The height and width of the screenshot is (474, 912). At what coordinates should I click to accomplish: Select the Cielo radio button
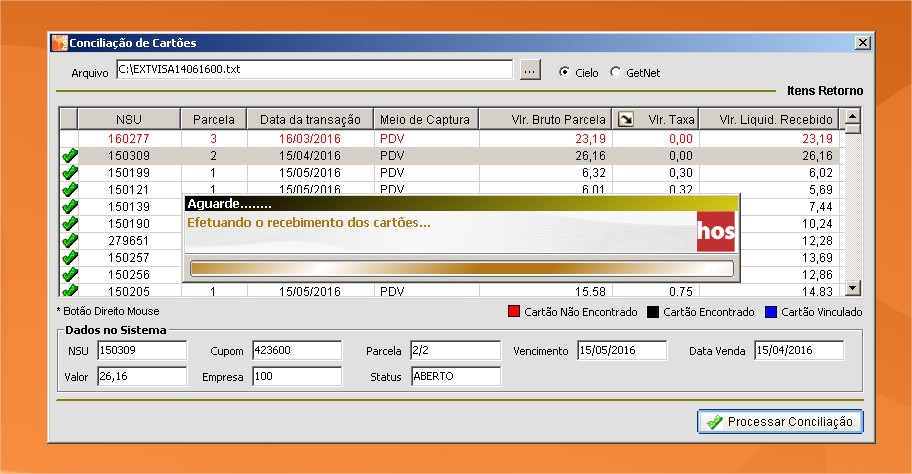[x=564, y=73]
